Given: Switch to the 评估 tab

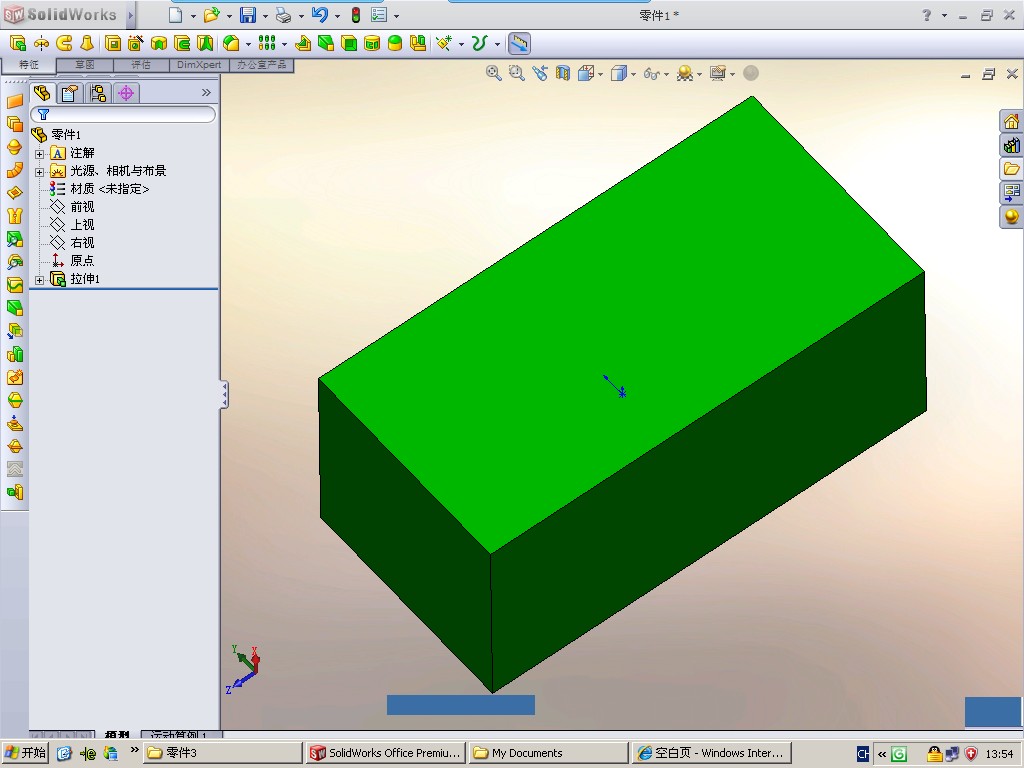Looking at the screenshot, I should coord(141,65).
